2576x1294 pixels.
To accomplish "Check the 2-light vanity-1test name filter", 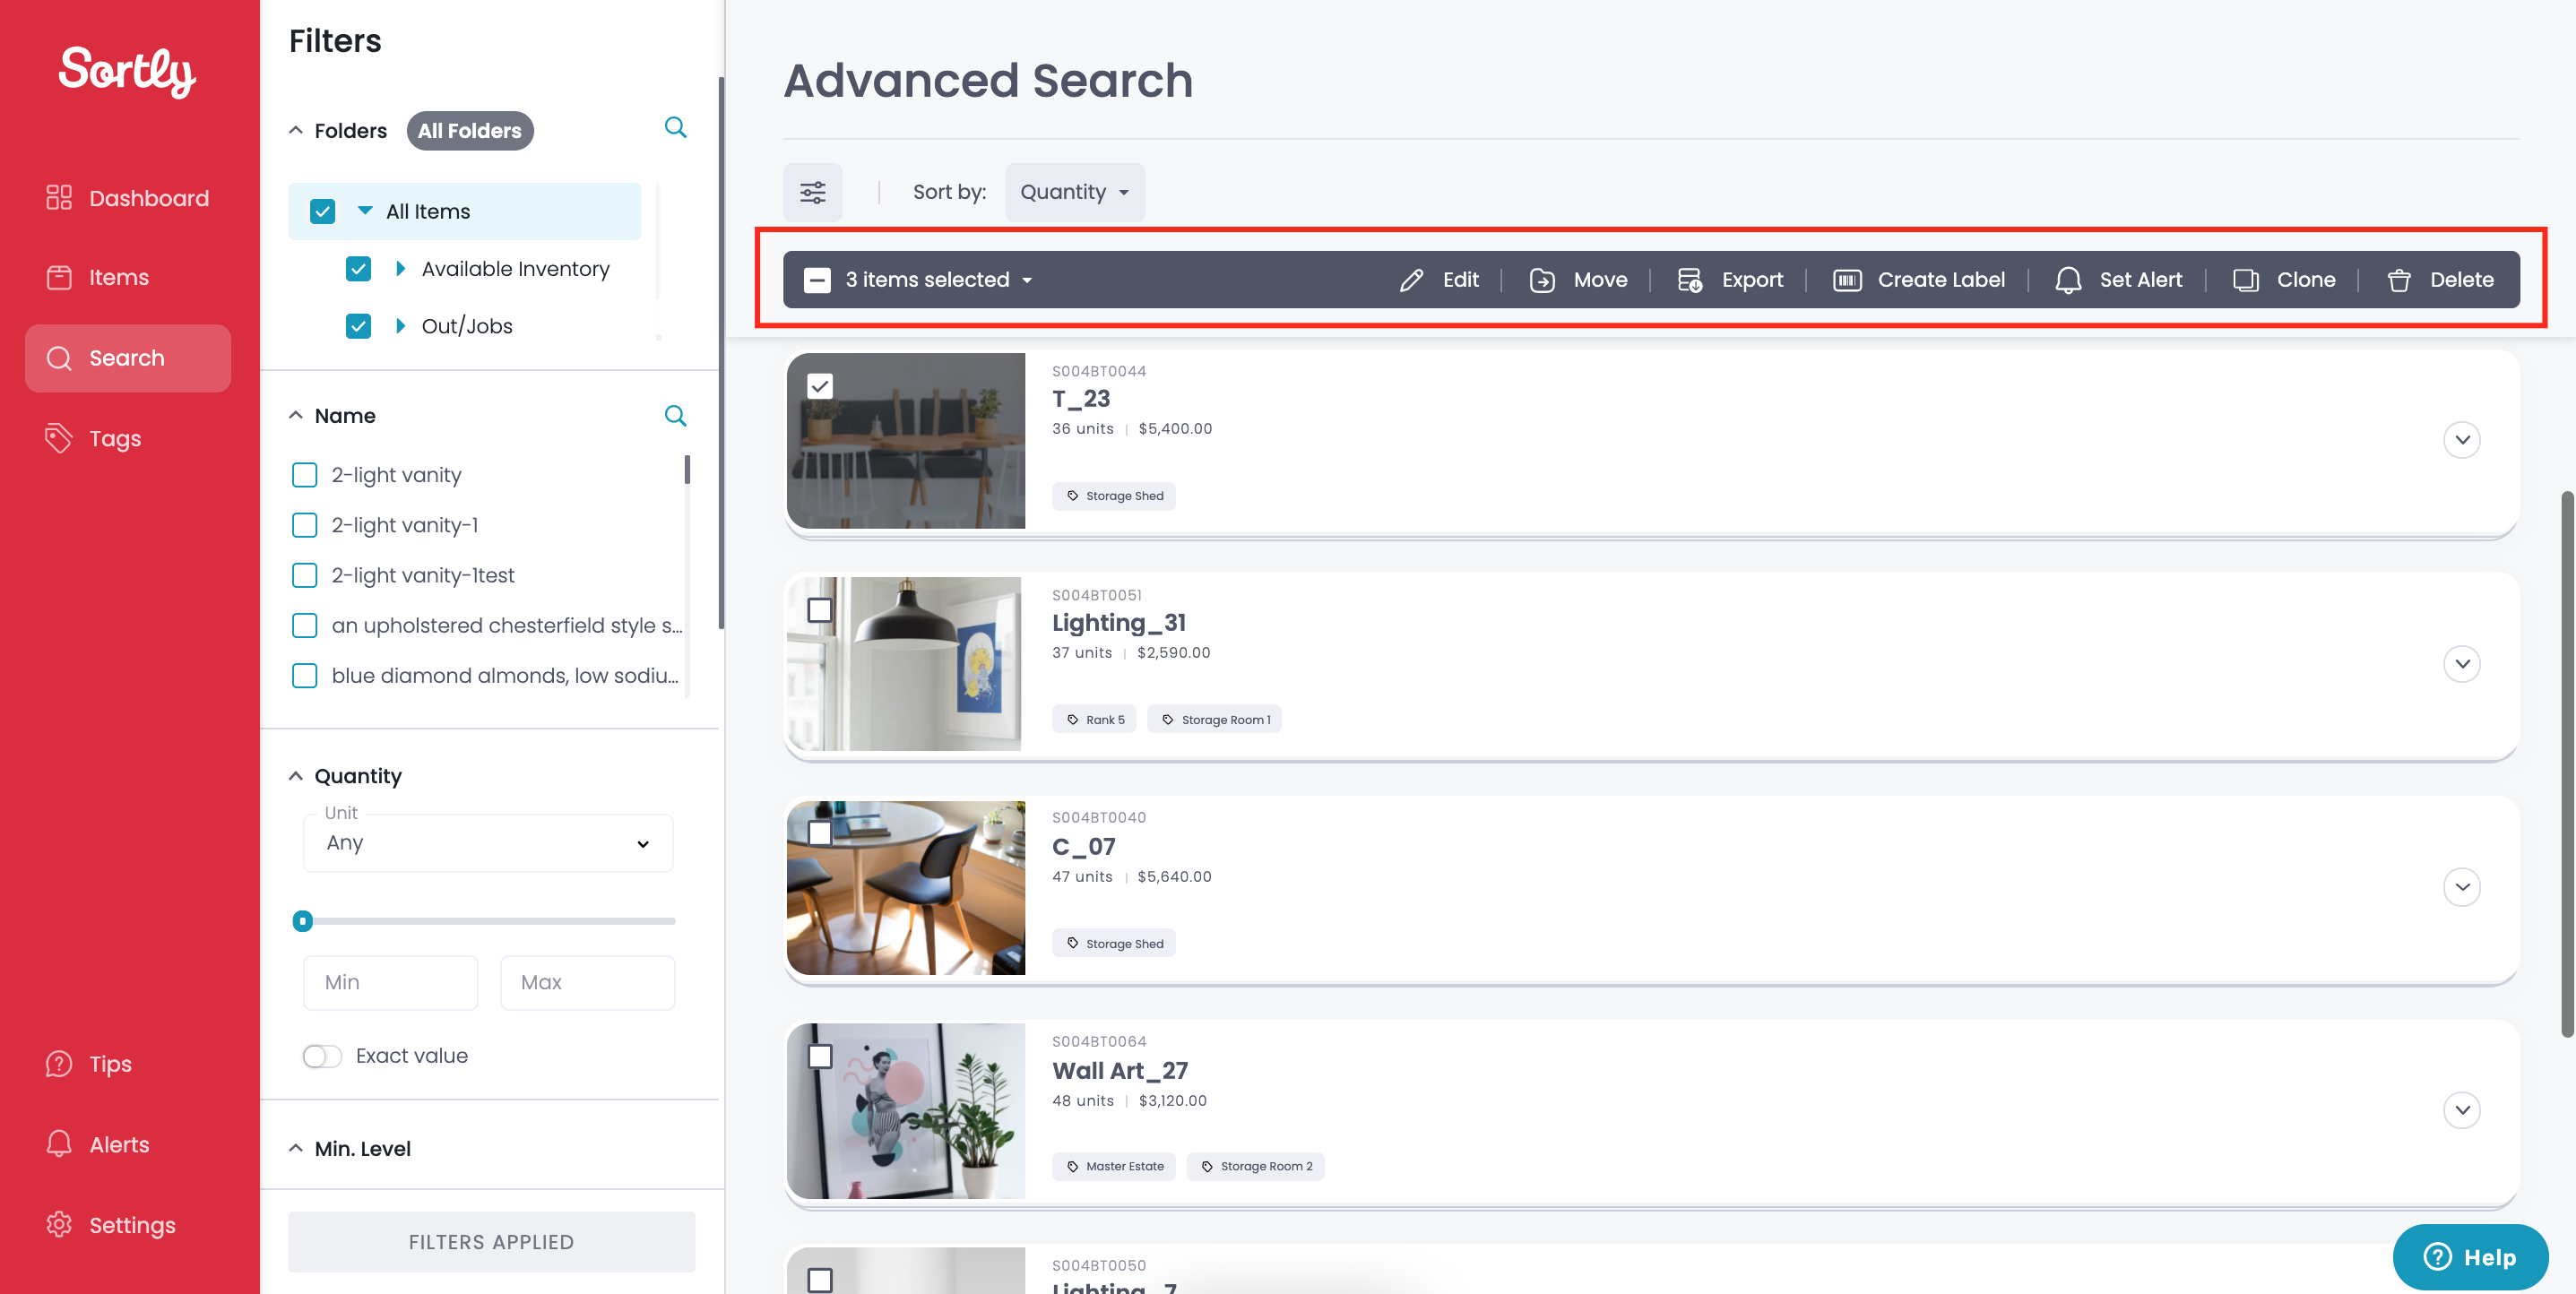I will coord(304,575).
